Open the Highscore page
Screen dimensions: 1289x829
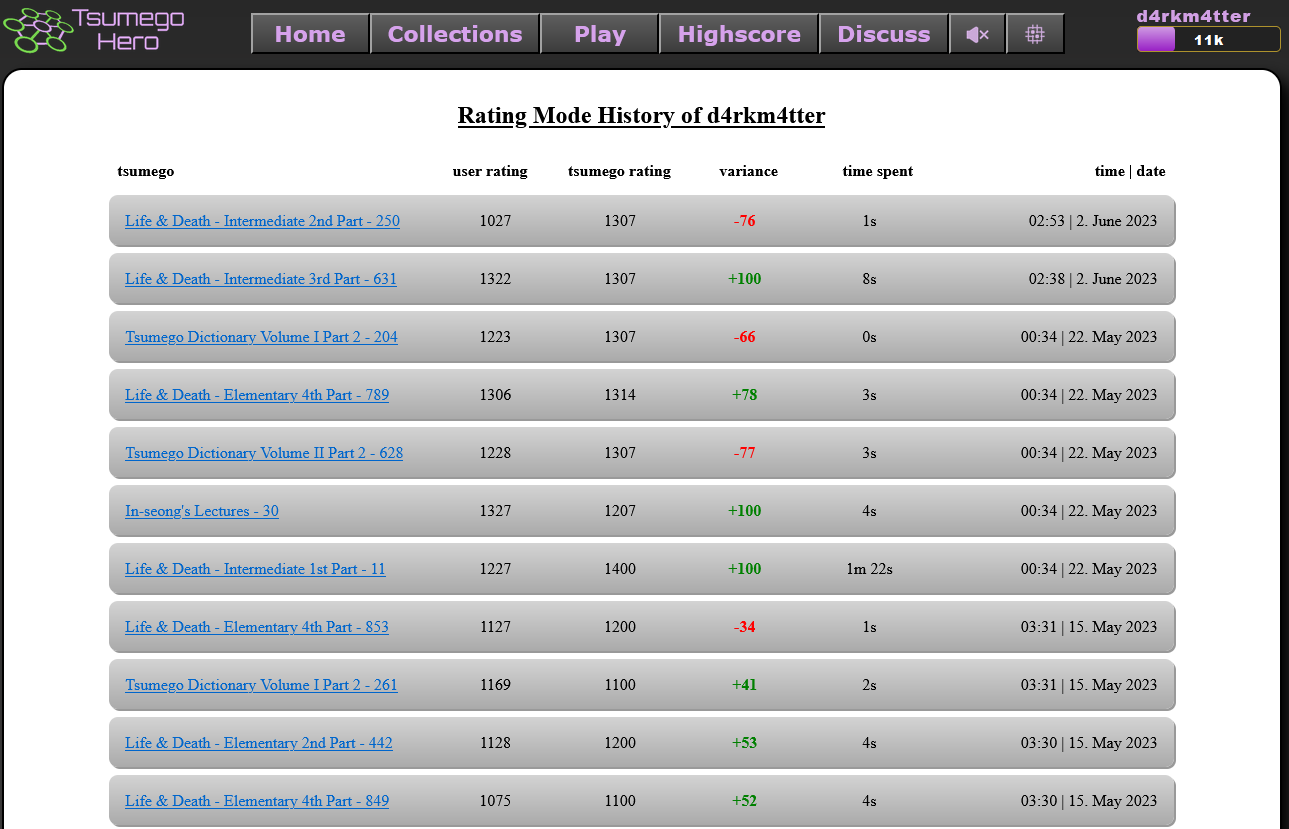pos(739,35)
